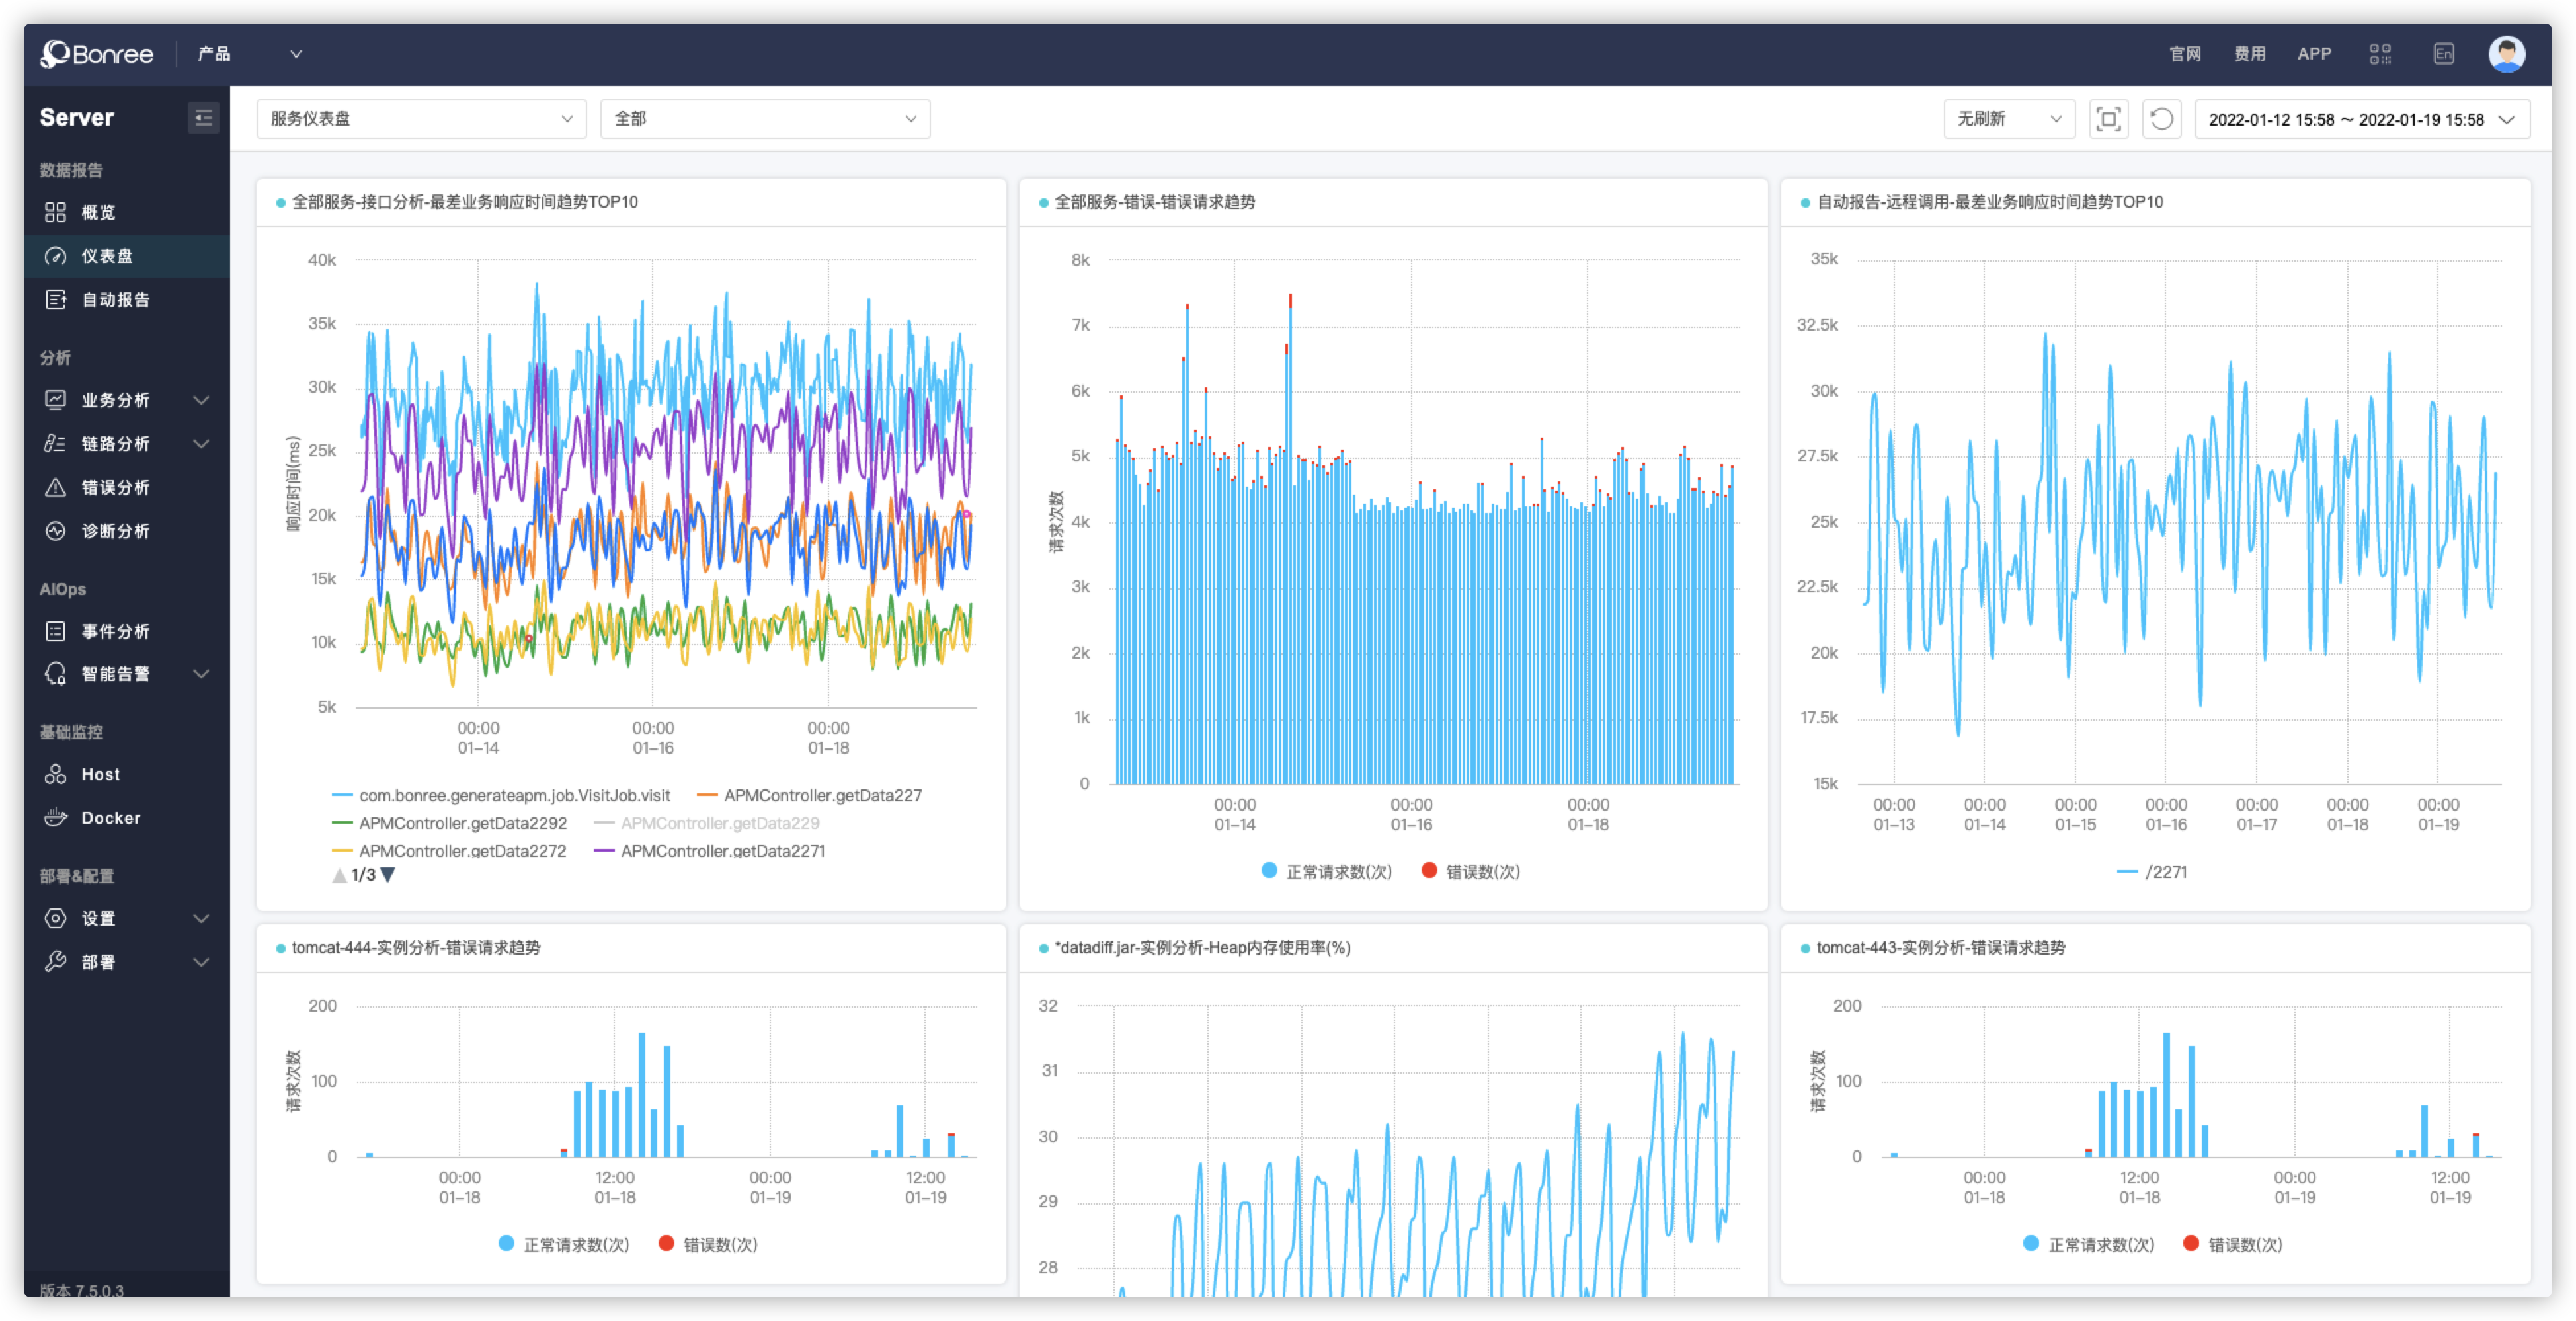The width and height of the screenshot is (2576, 1321).
Task: Open Host monitoring in sidebar
Action: [x=100, y=774]
